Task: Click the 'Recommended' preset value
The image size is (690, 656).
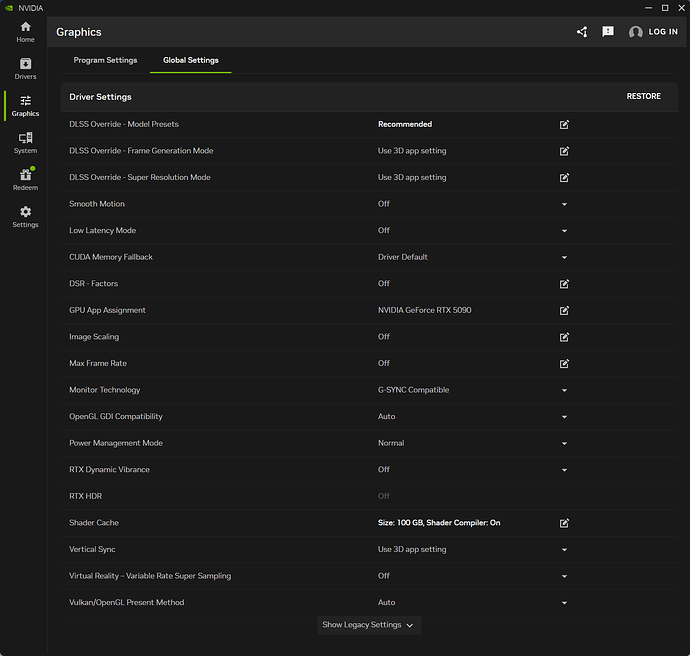Action: [x=405, y=124]
